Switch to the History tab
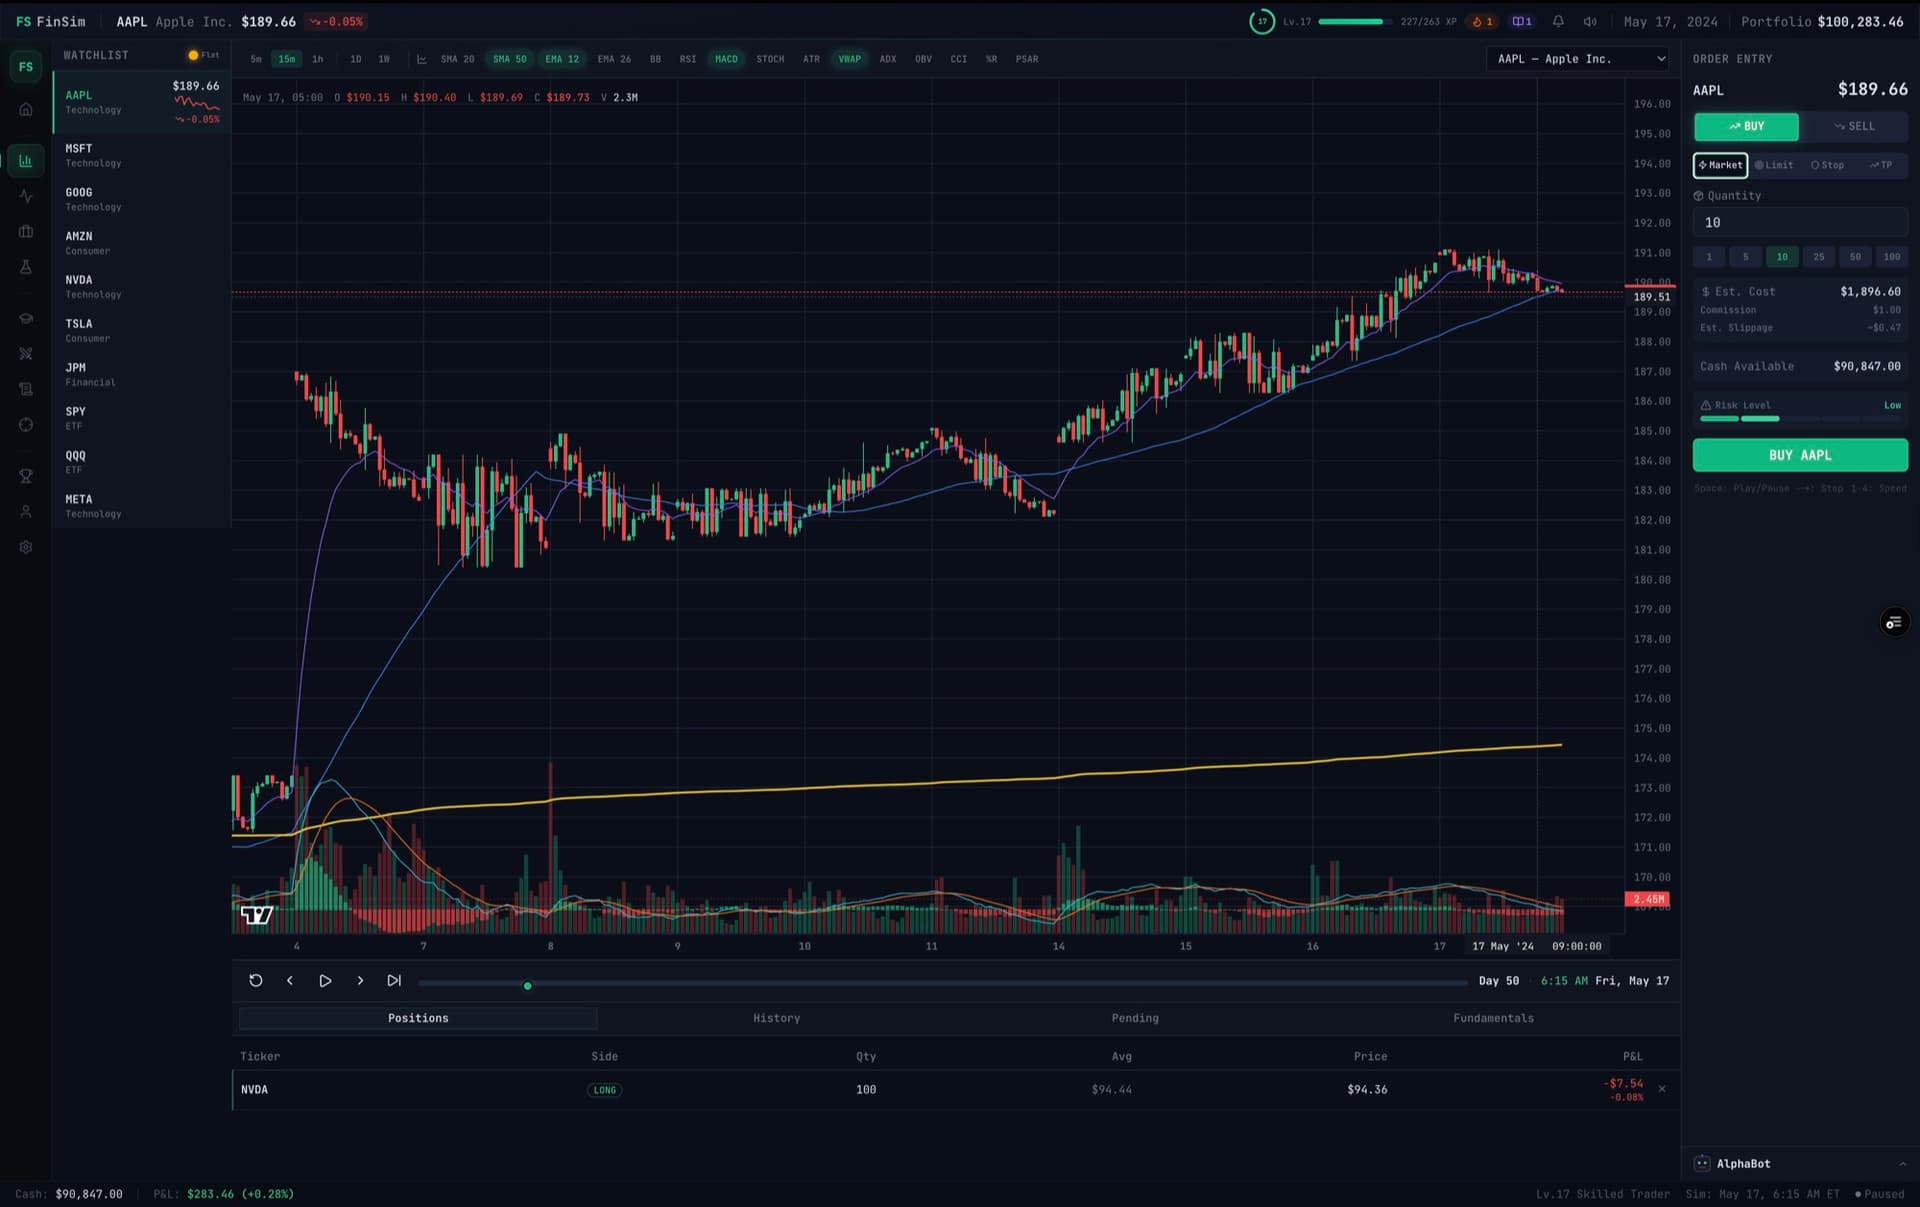The image size is (1920, 1207). (x=776, y=1018)
